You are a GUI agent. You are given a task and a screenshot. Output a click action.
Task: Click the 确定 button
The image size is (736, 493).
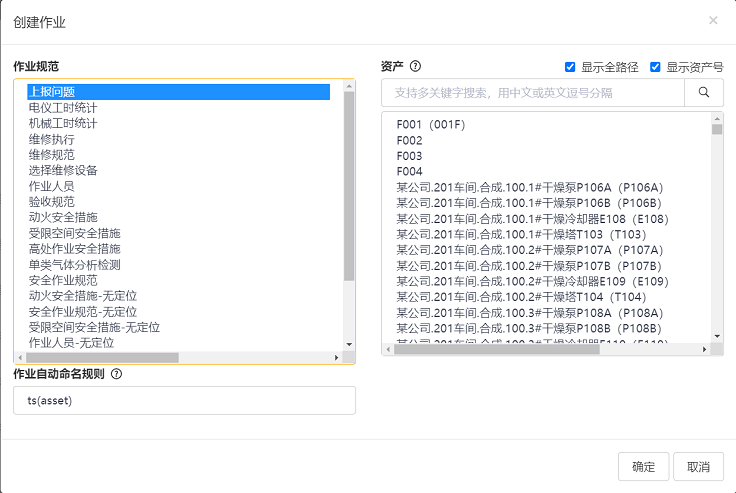(643, 466)
